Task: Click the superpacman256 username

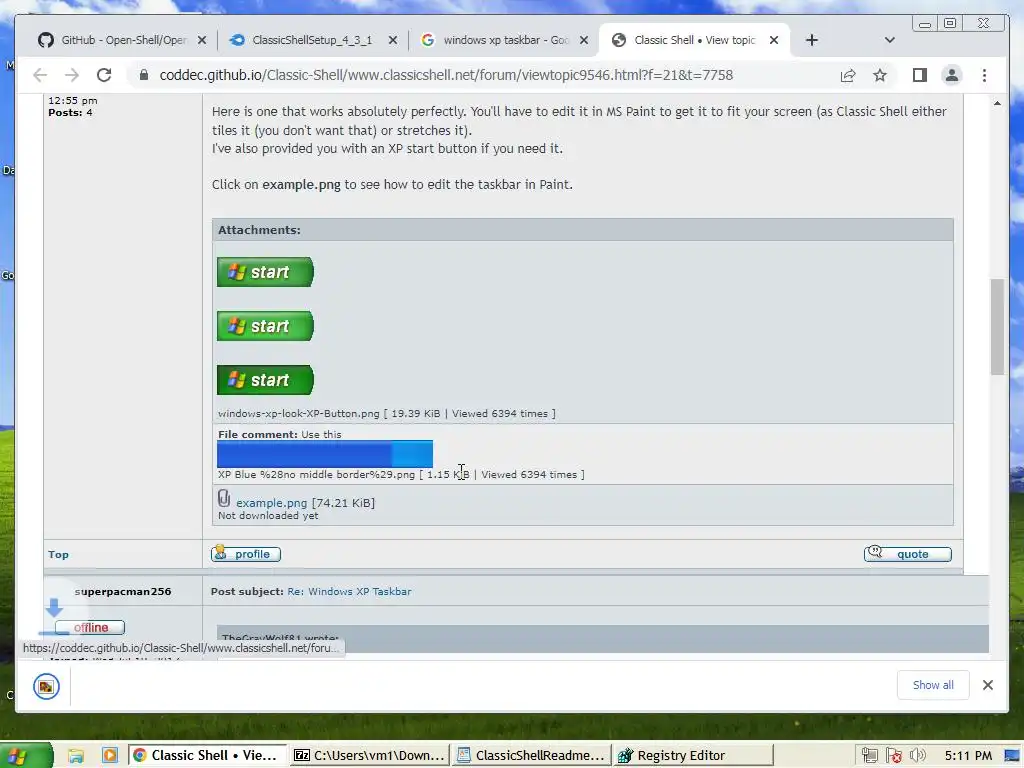Action: point(123,592)
